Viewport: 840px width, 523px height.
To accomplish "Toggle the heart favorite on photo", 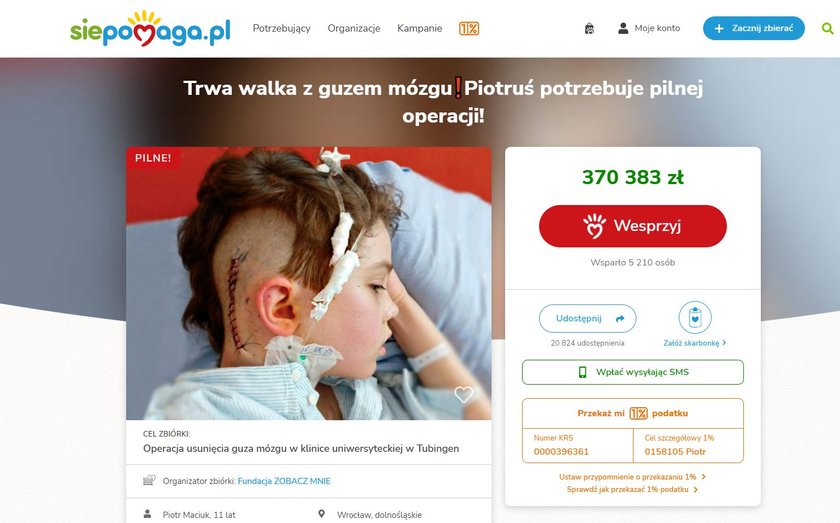I will coord(464,394).
